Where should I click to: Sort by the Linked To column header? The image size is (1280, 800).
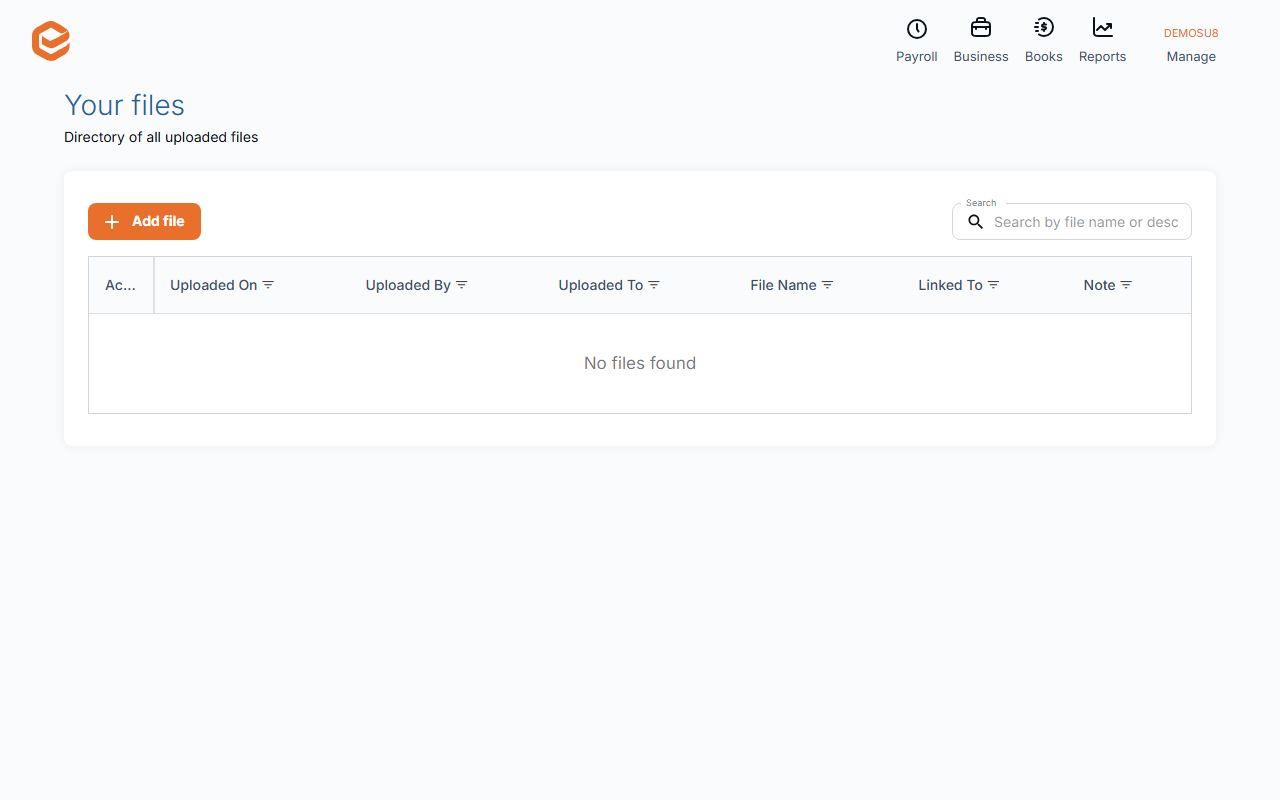(951, 285)
